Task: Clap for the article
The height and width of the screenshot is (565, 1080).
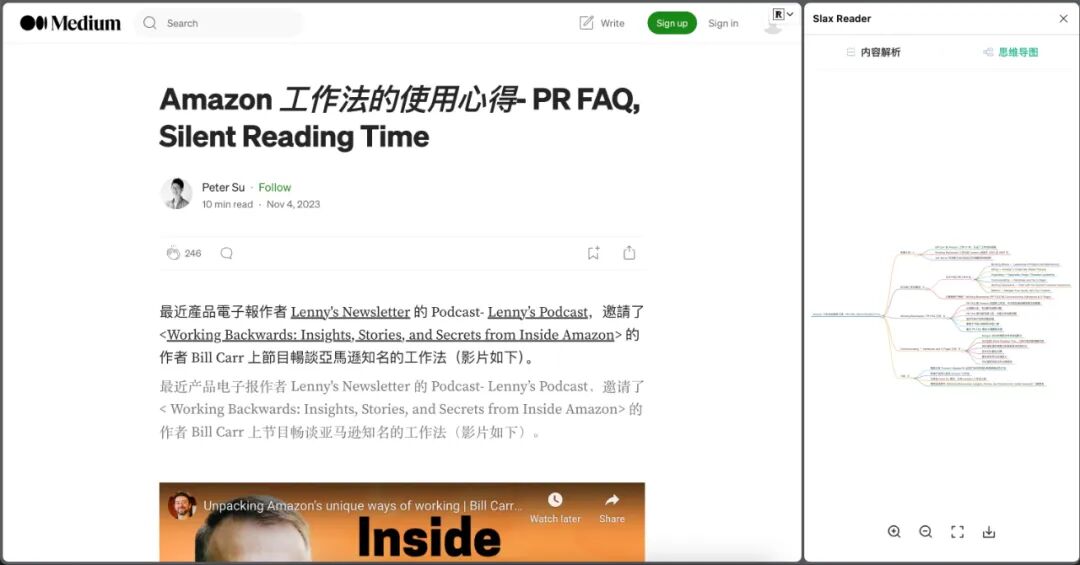Action: (173, 253)
